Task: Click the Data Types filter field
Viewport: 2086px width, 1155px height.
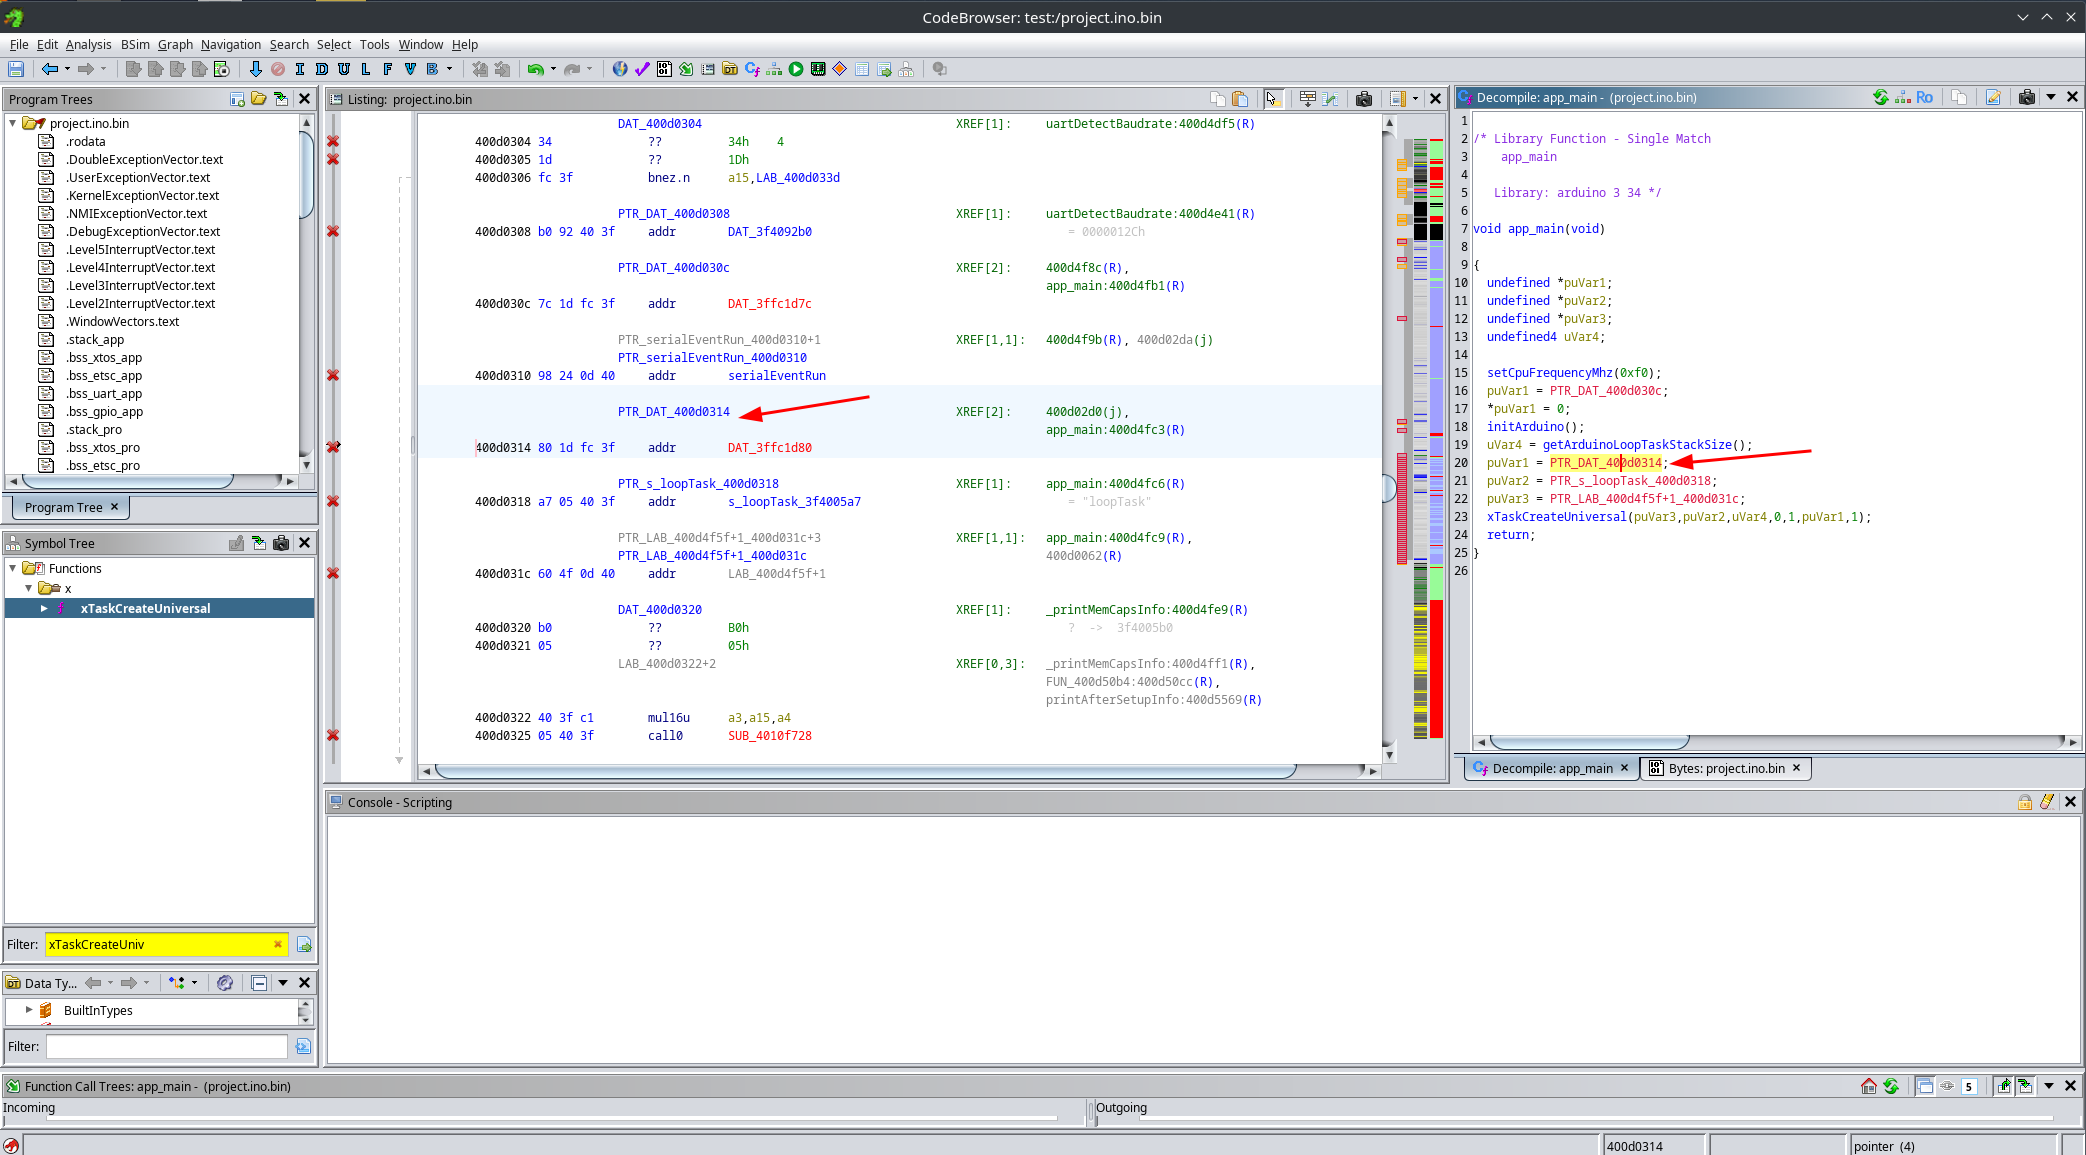Action: tap(165, 1046)
